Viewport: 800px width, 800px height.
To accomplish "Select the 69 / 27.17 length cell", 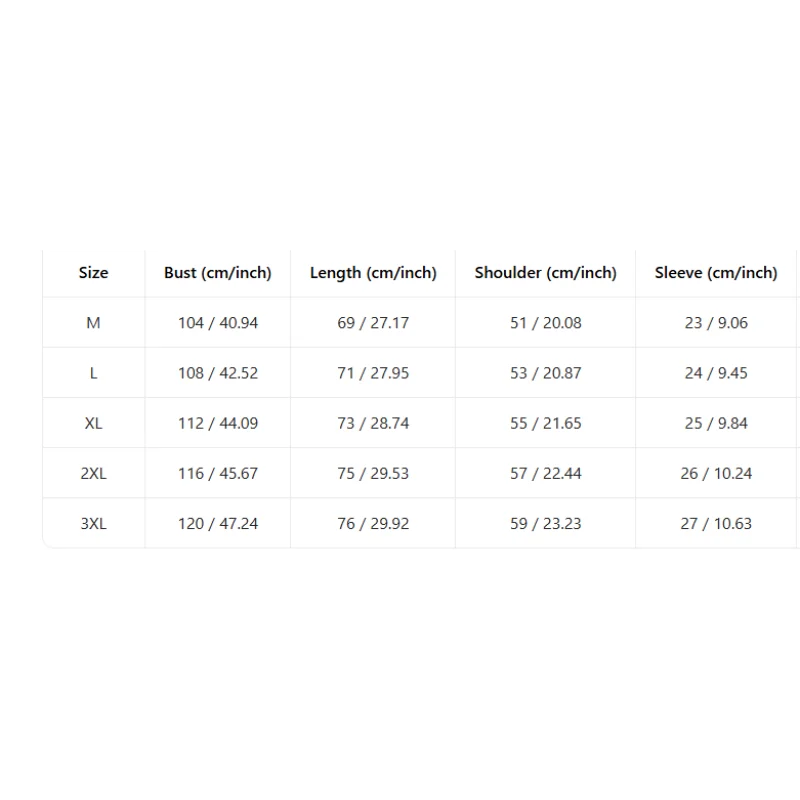I will (373, 323).
